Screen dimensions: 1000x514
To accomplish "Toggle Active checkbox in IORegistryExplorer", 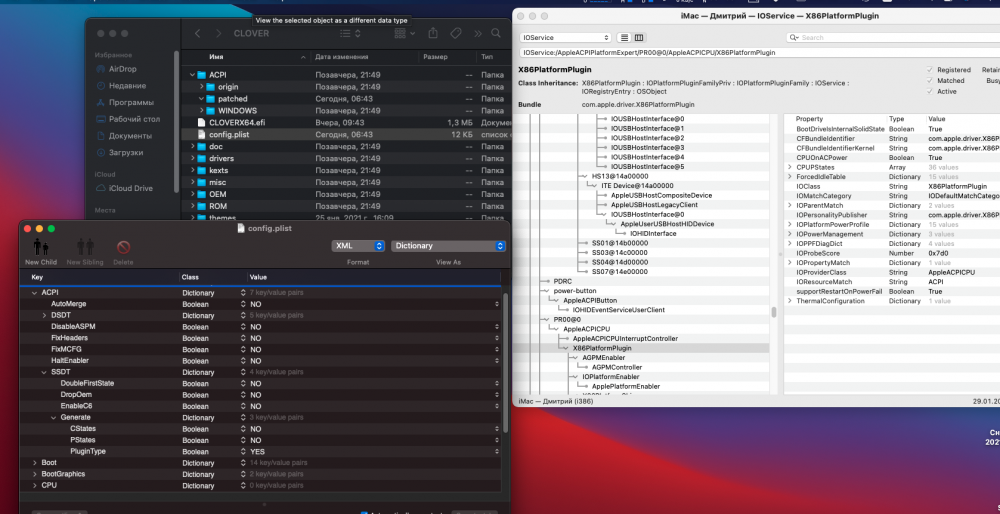I will tap(930, 91).
